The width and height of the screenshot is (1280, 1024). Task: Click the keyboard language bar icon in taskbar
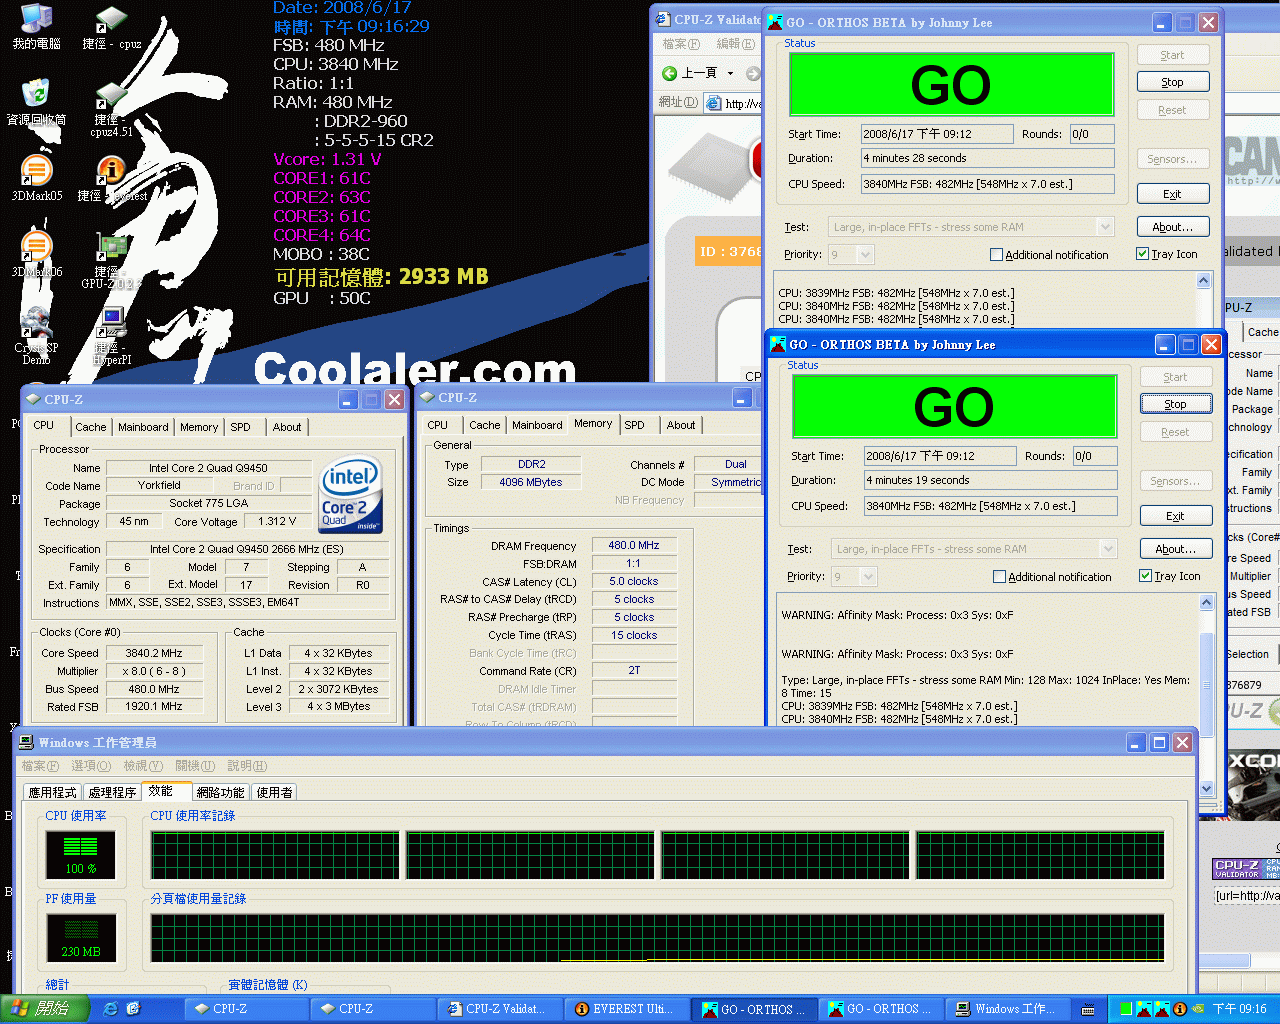coord(1088,1010)
